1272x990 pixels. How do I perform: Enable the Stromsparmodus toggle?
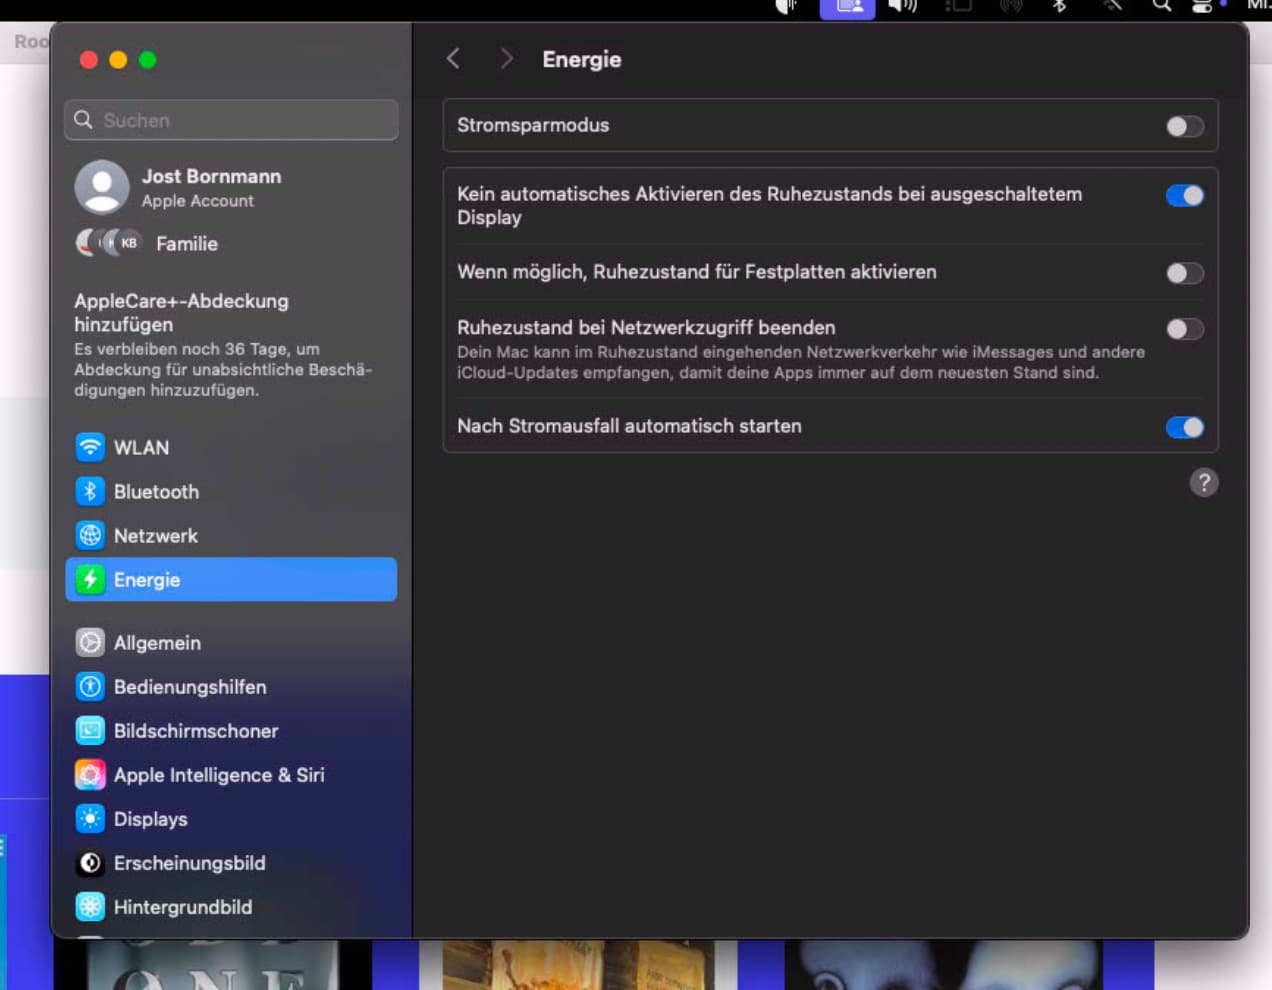pyautogui.click(x=1185, y=126)
